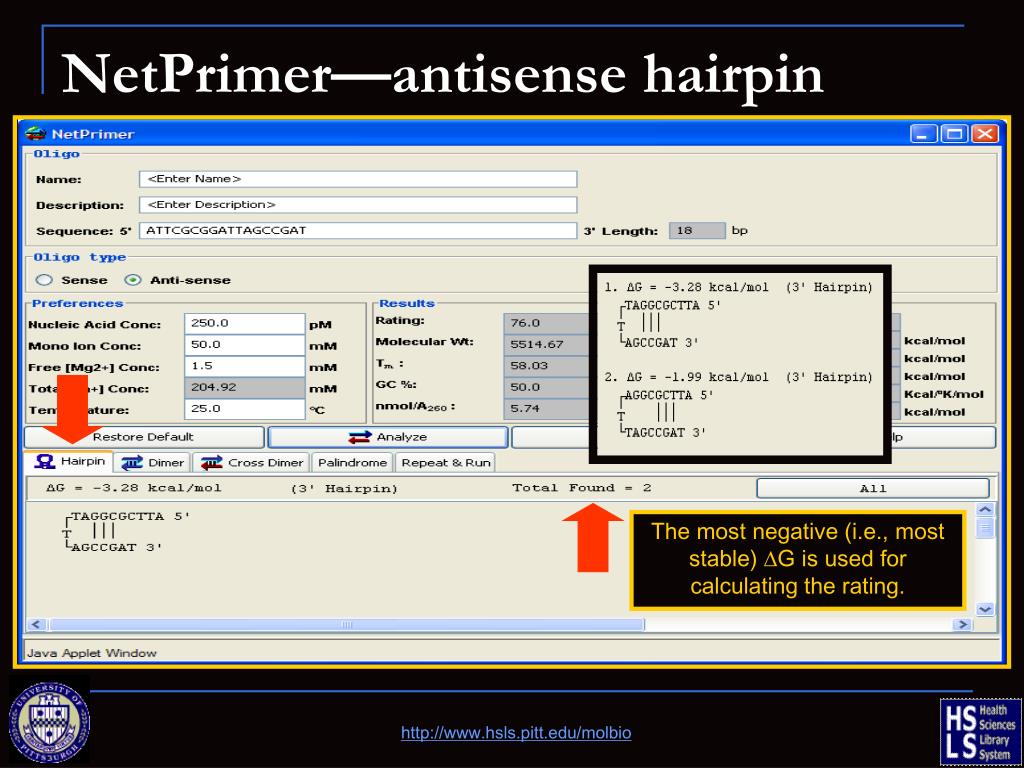Click the Sequence 5' input field
Viewport: 1024px width, 768px height.
pos(358,231)
